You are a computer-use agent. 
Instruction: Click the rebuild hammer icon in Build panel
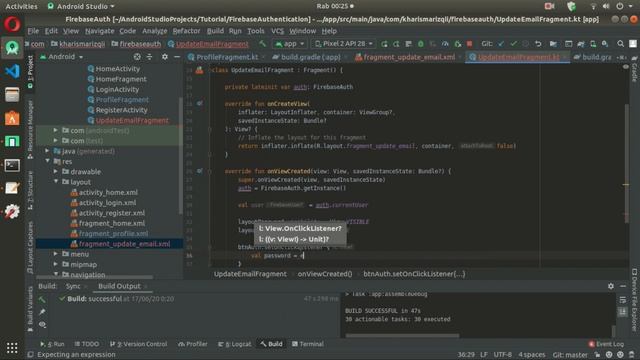[42, 299]
